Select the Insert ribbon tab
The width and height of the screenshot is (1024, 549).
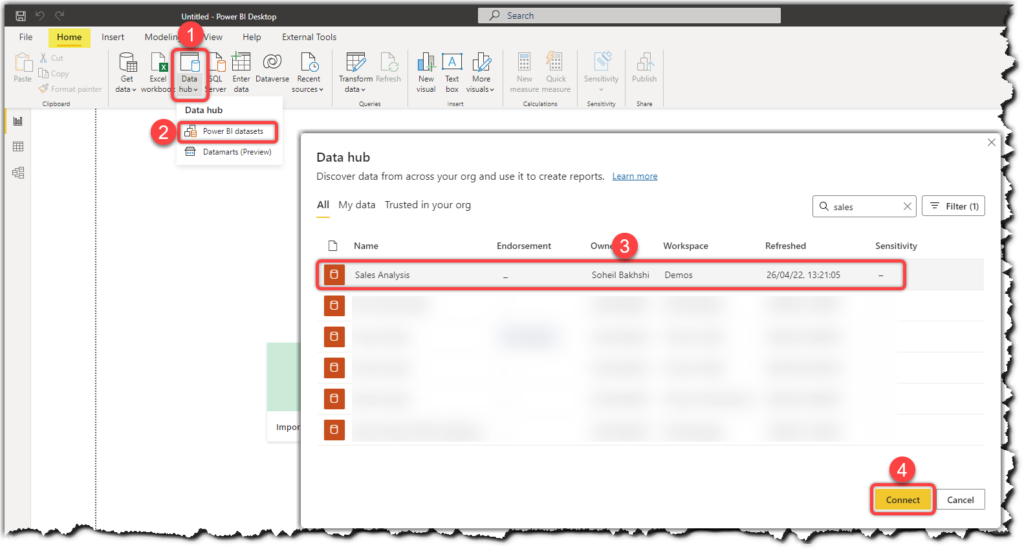112,37
